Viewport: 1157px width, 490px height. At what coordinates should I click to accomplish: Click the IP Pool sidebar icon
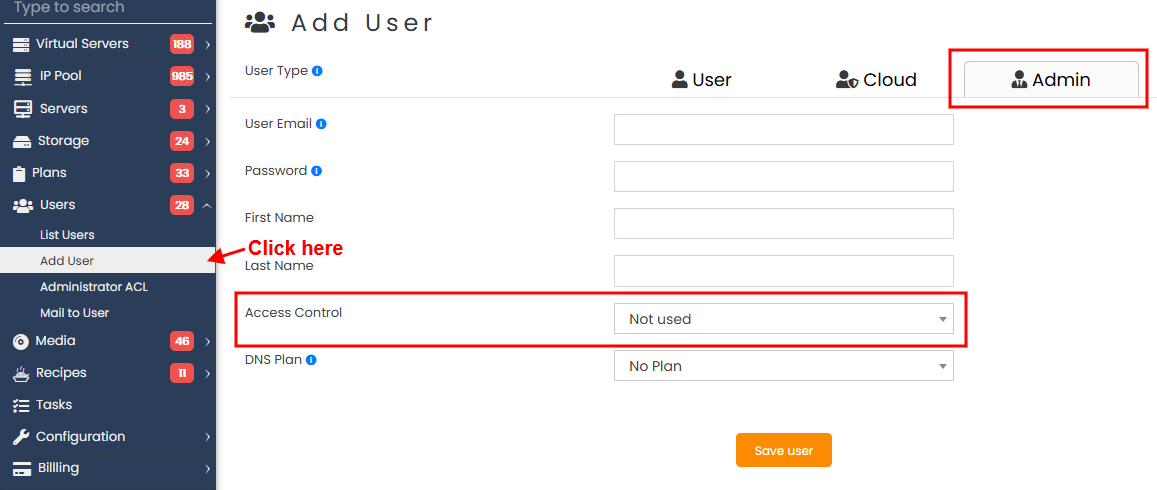pos(20,77)
